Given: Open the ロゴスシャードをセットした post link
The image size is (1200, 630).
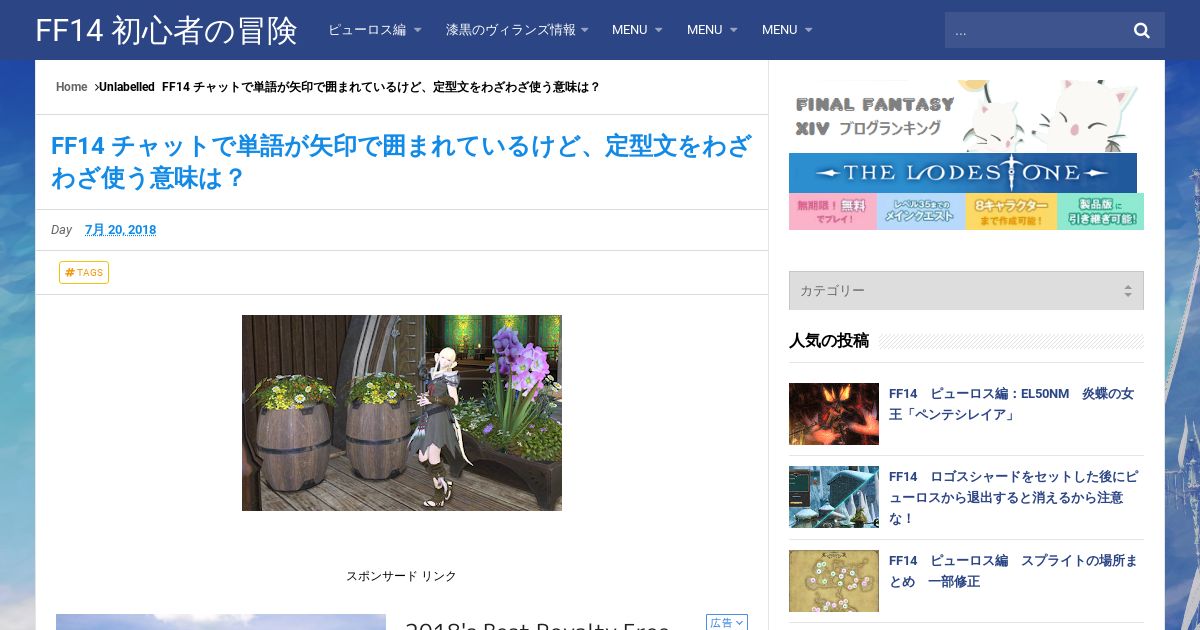Looking at the screenshot, I should [1013, 497].
